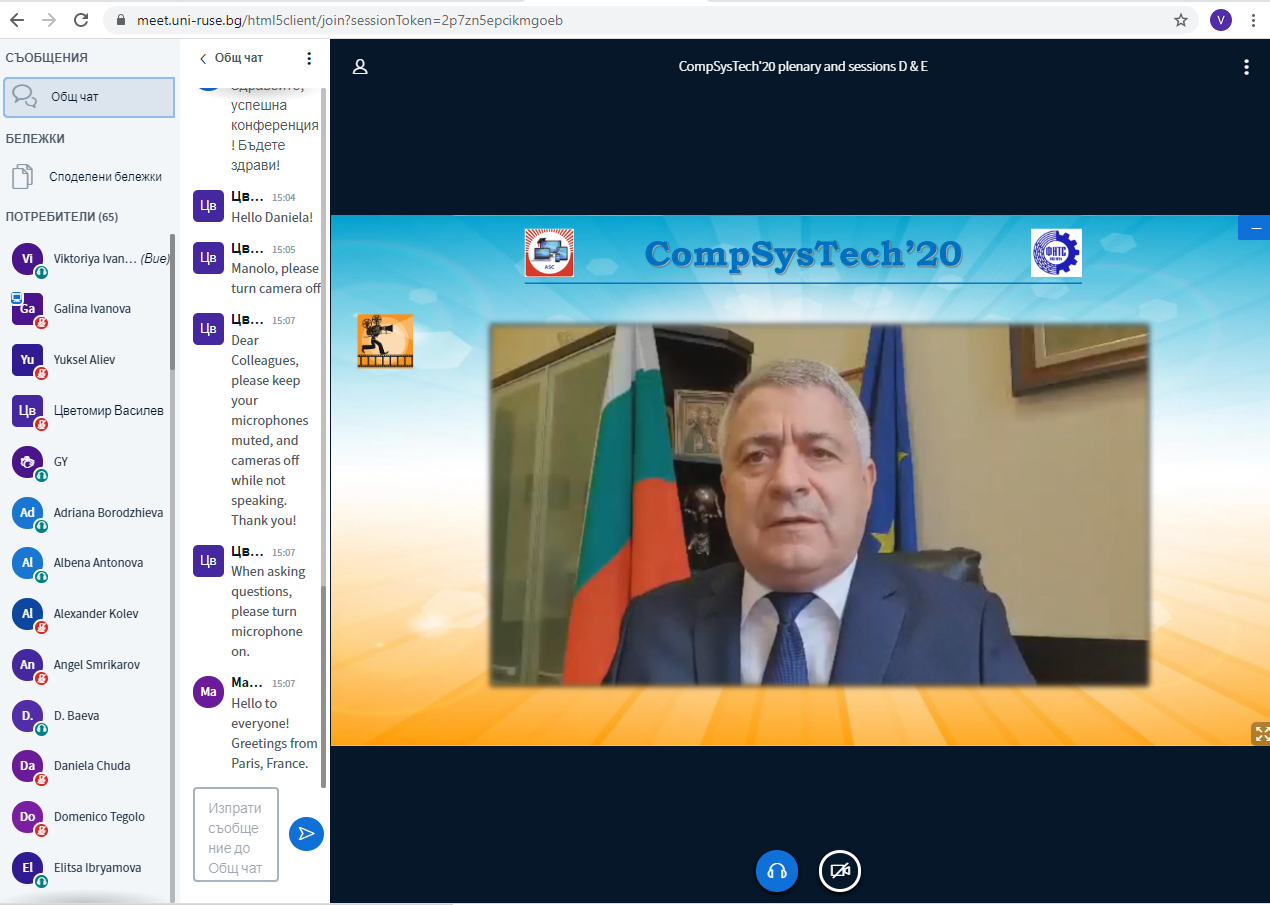
Task: Open the Chrome profile avatar
Action: coord(1220,20)
